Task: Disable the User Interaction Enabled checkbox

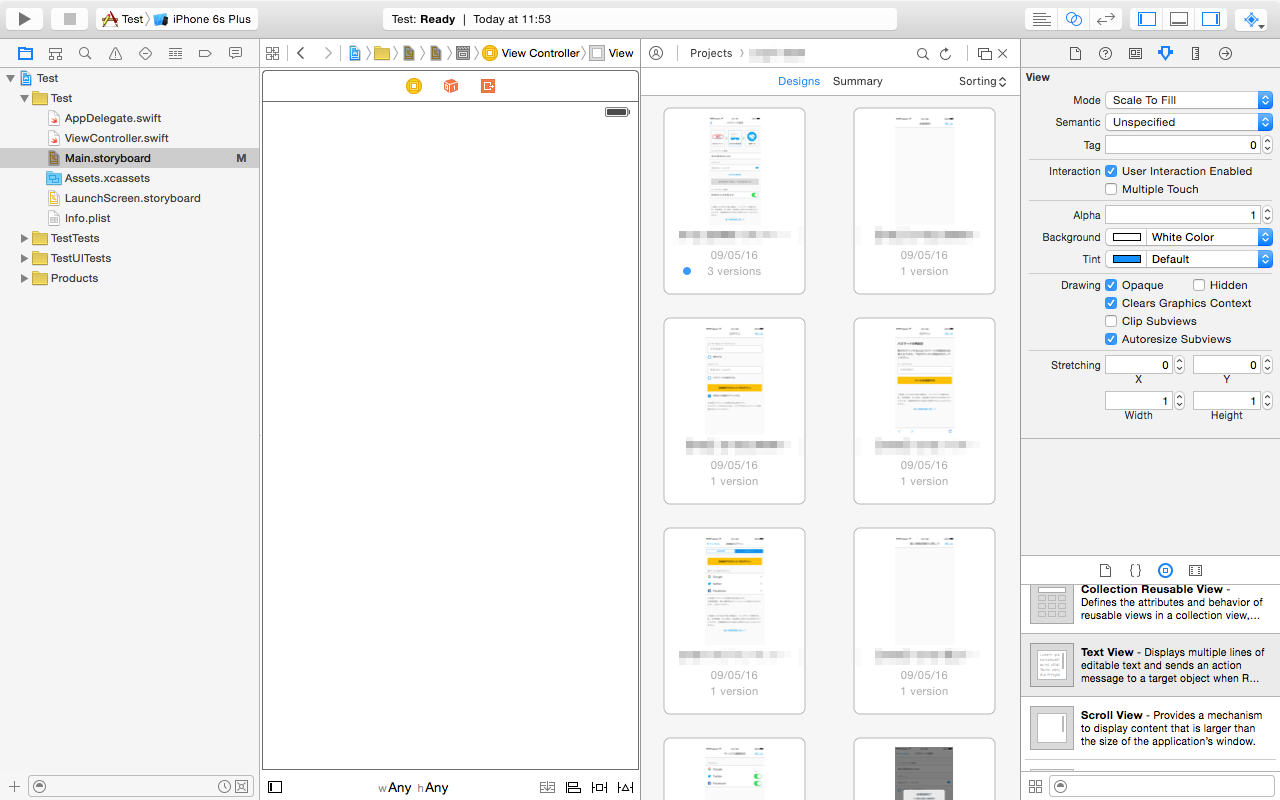Action: tap(1110, 170)
